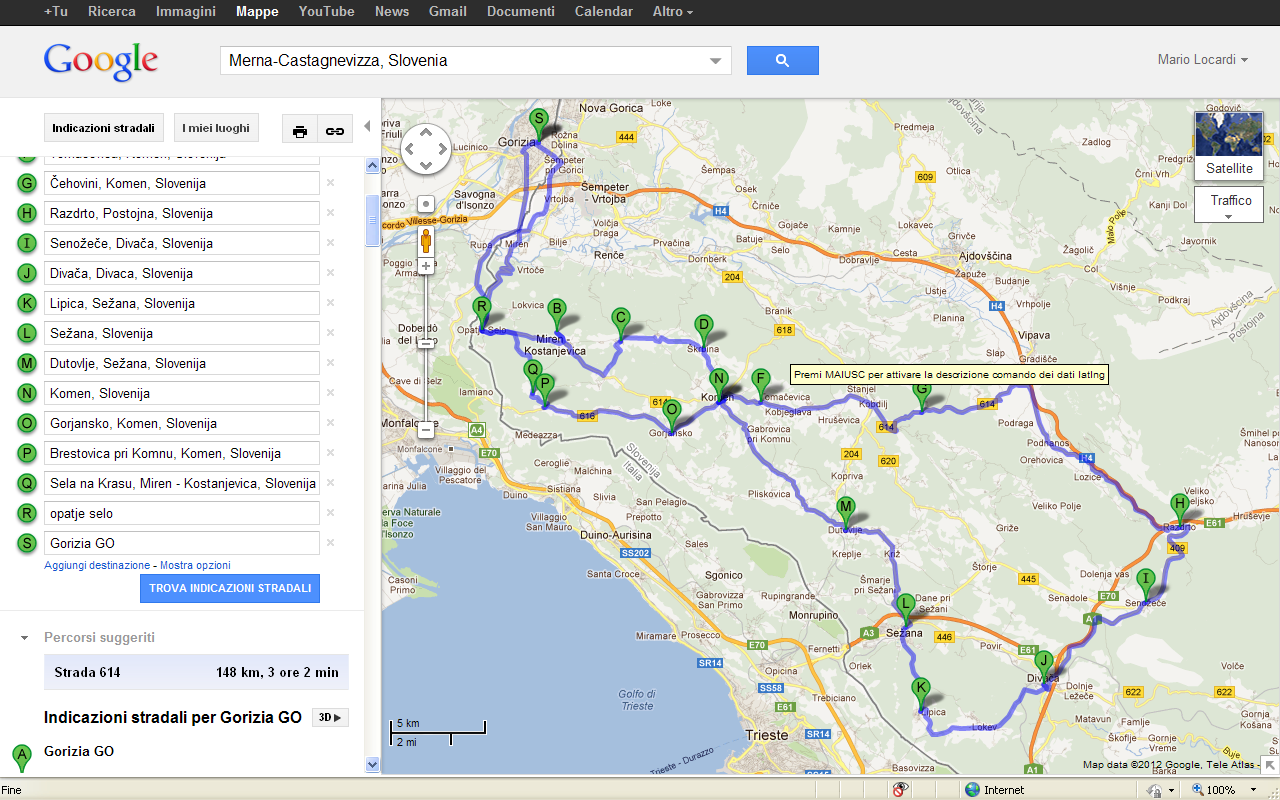Collapse the Percorsi suggeriti section
This screenshot has width=1280, height=800.
[x=24, y=637]
